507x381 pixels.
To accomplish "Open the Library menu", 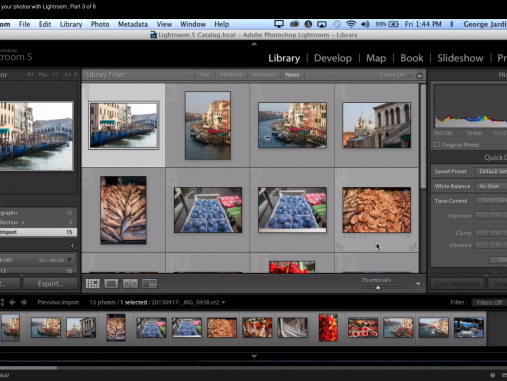I will 71,24.
